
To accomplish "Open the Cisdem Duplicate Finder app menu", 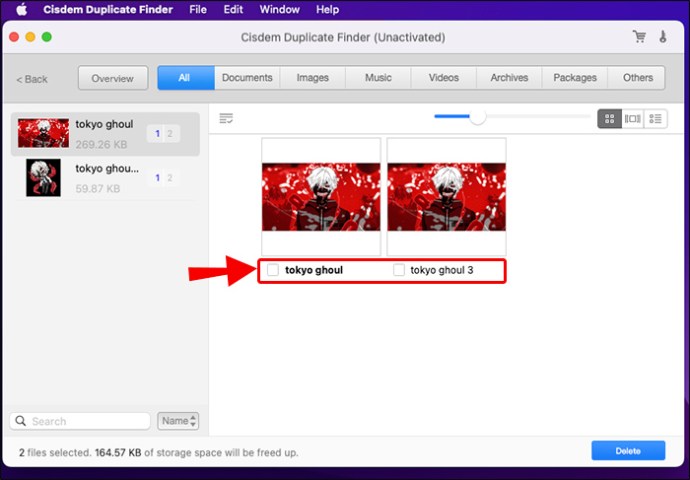I will pos(108,9).
